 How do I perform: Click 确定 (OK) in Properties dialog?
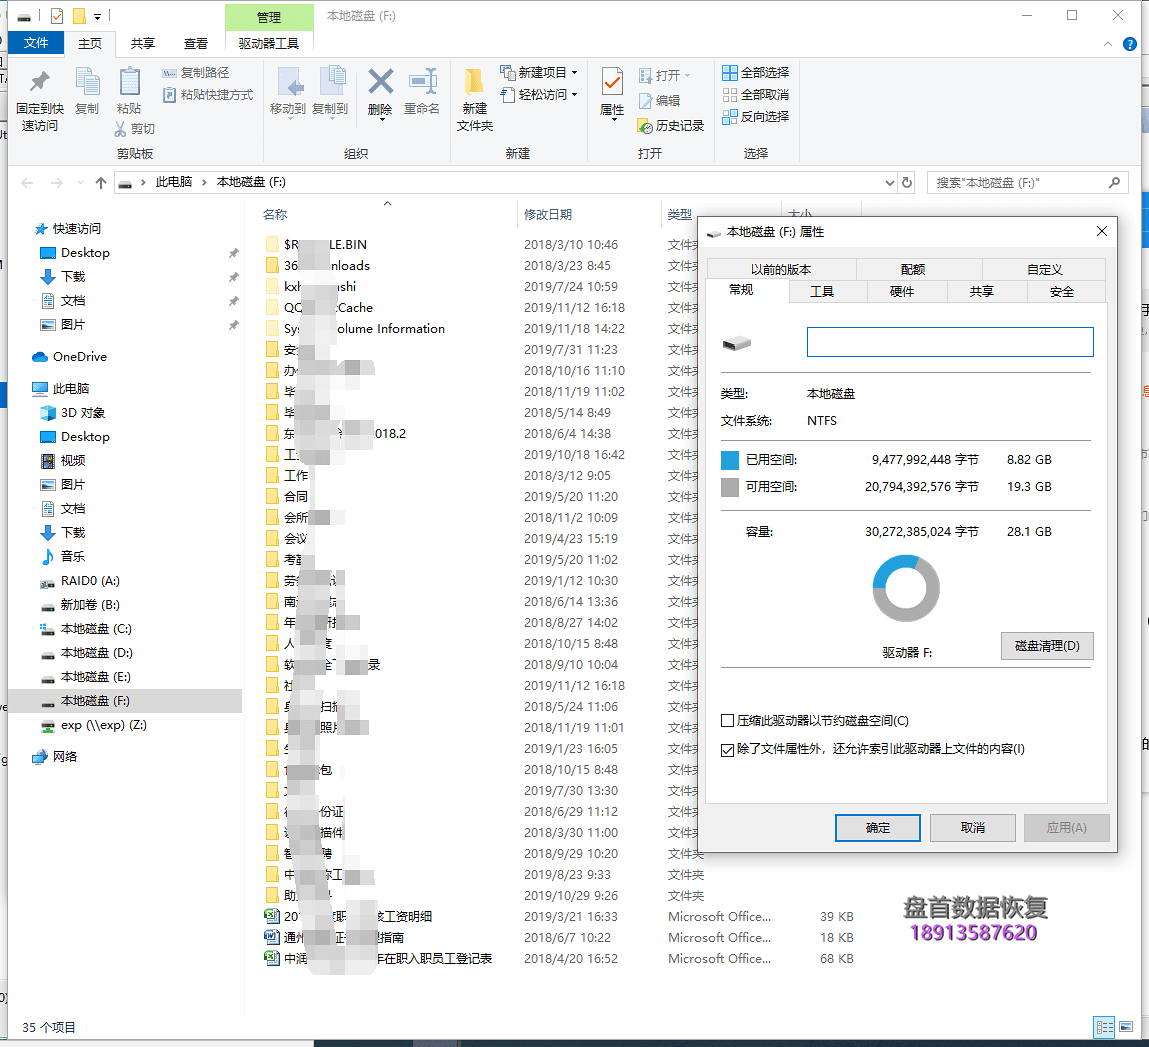(x=878, y=828)
